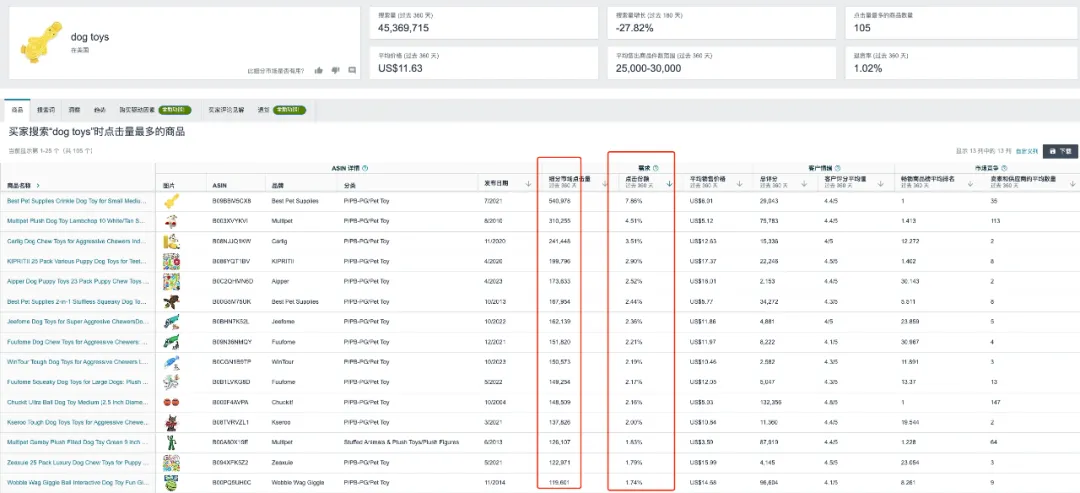
Task: Select click share cell 7.86%
Action: tap(632, 201)
